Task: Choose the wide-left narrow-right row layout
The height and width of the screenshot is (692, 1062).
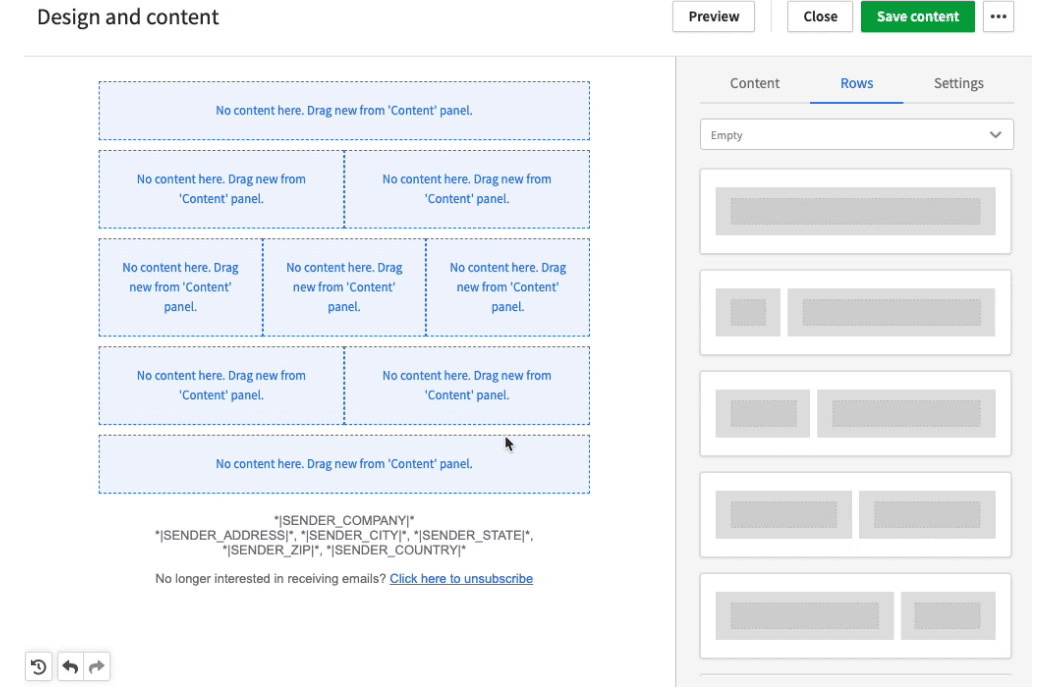Action: [855, 615]
